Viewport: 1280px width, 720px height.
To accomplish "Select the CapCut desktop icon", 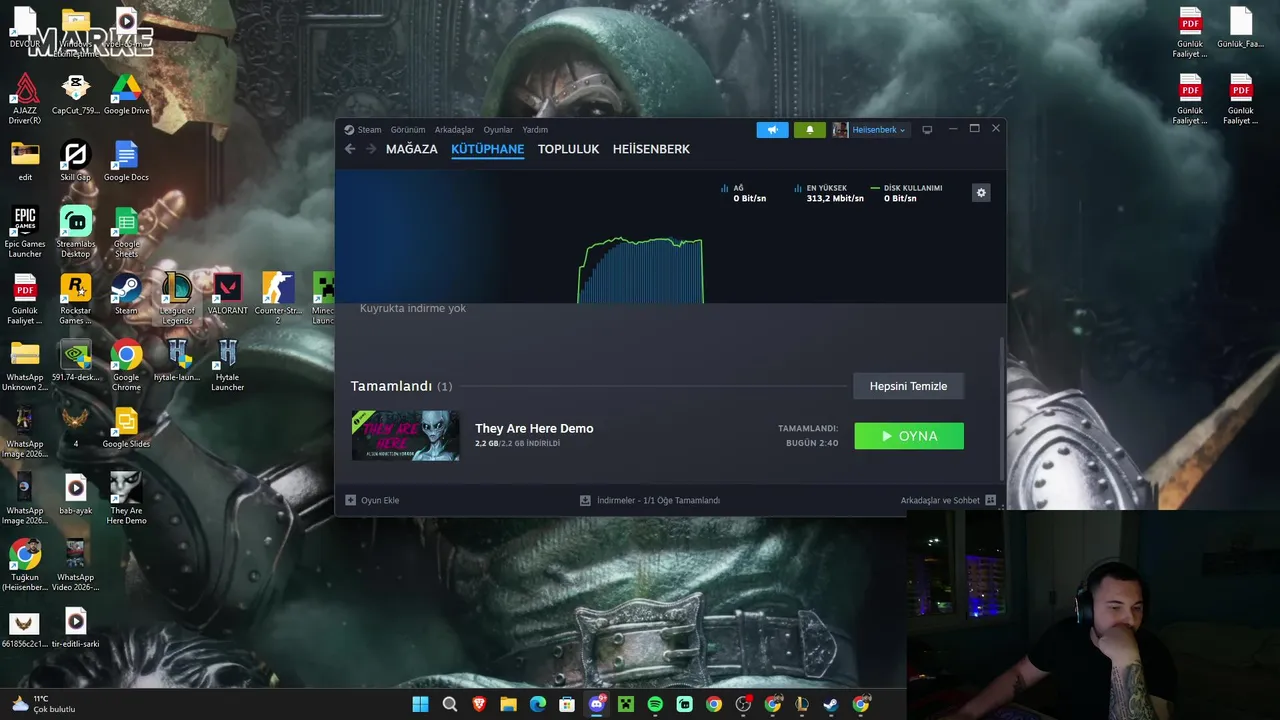I will coord(76,95).
